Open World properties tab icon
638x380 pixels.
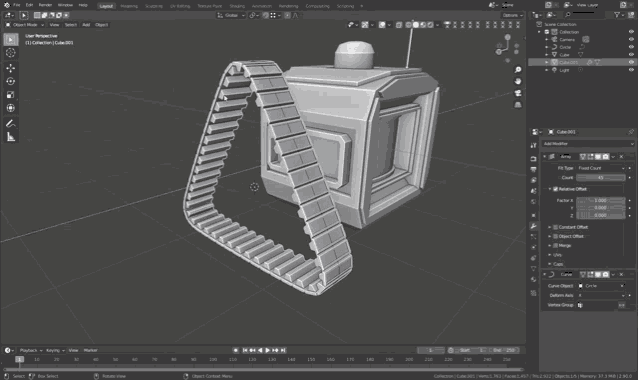click(533, 201)
